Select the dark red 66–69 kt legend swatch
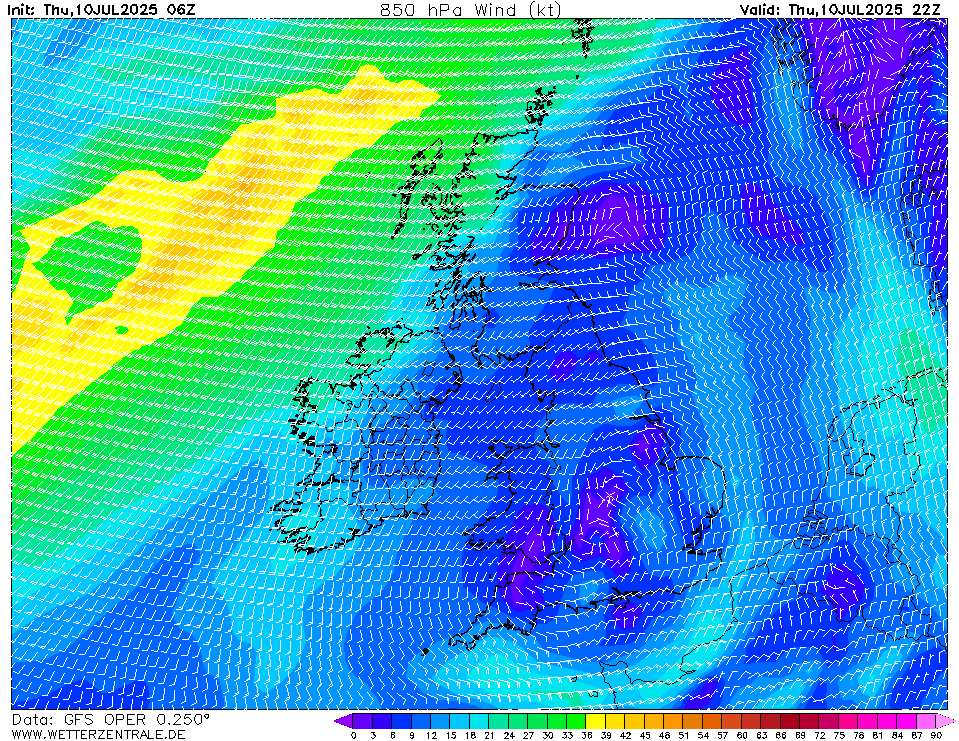959x741 pixels. 790,721
